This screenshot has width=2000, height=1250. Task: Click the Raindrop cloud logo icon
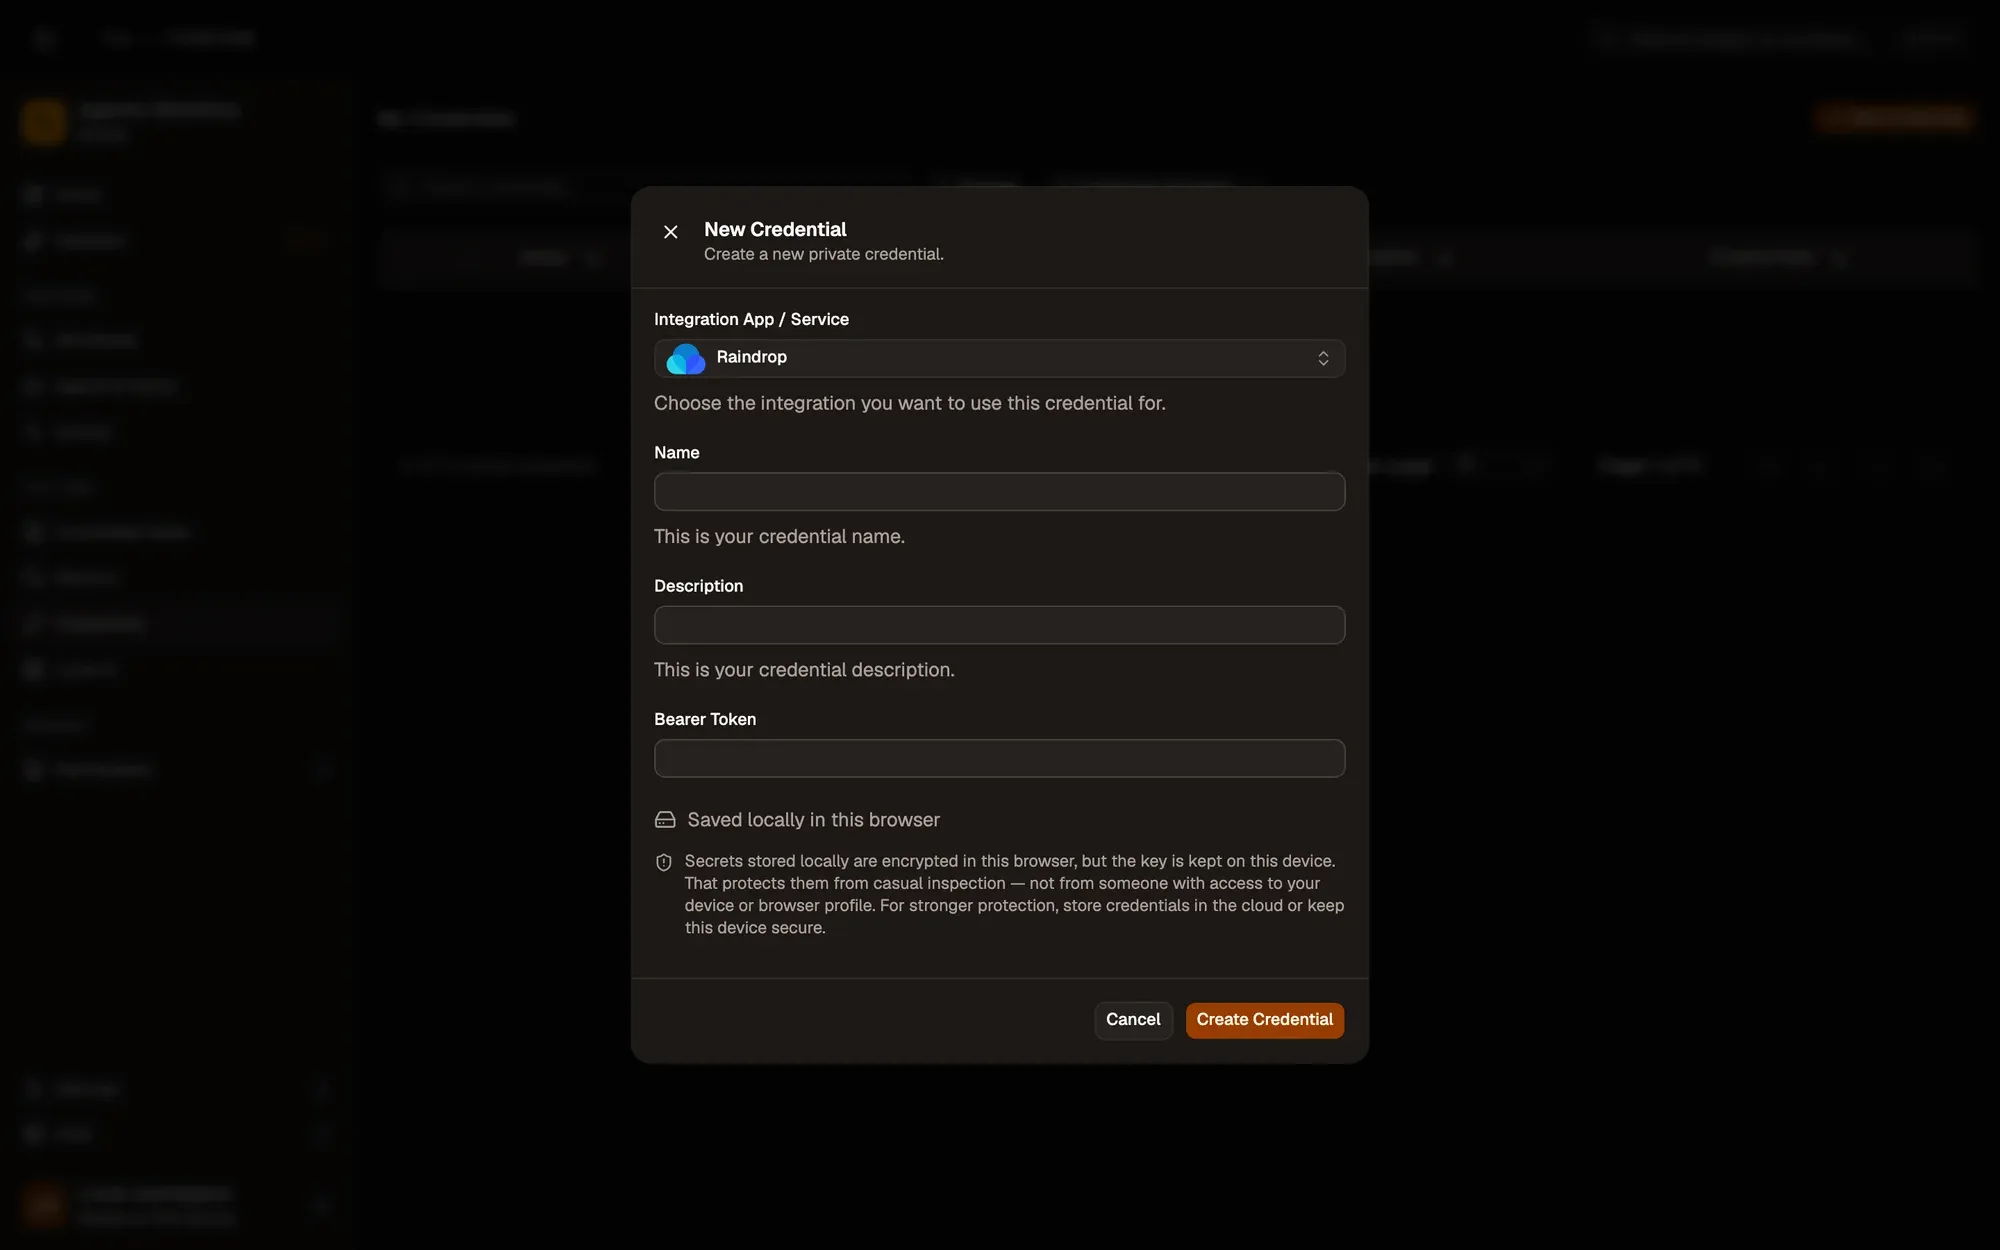(686, 358)
